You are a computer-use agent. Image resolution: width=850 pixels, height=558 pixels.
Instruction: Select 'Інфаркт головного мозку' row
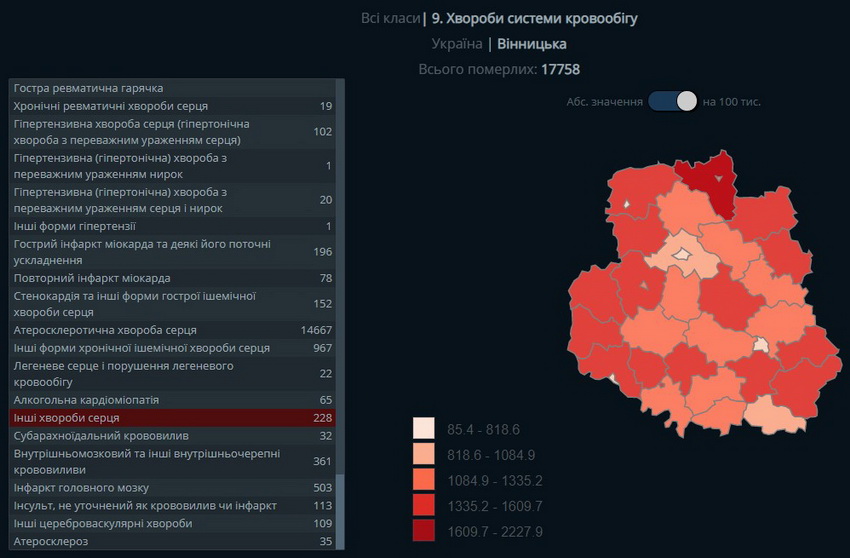pos(172,488)
